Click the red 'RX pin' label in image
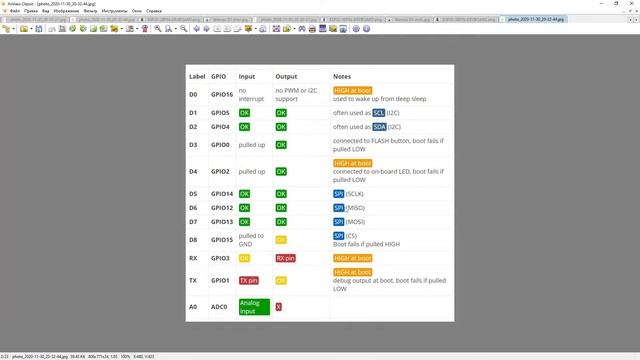640x360 pixels. click(x=285, y=258)
